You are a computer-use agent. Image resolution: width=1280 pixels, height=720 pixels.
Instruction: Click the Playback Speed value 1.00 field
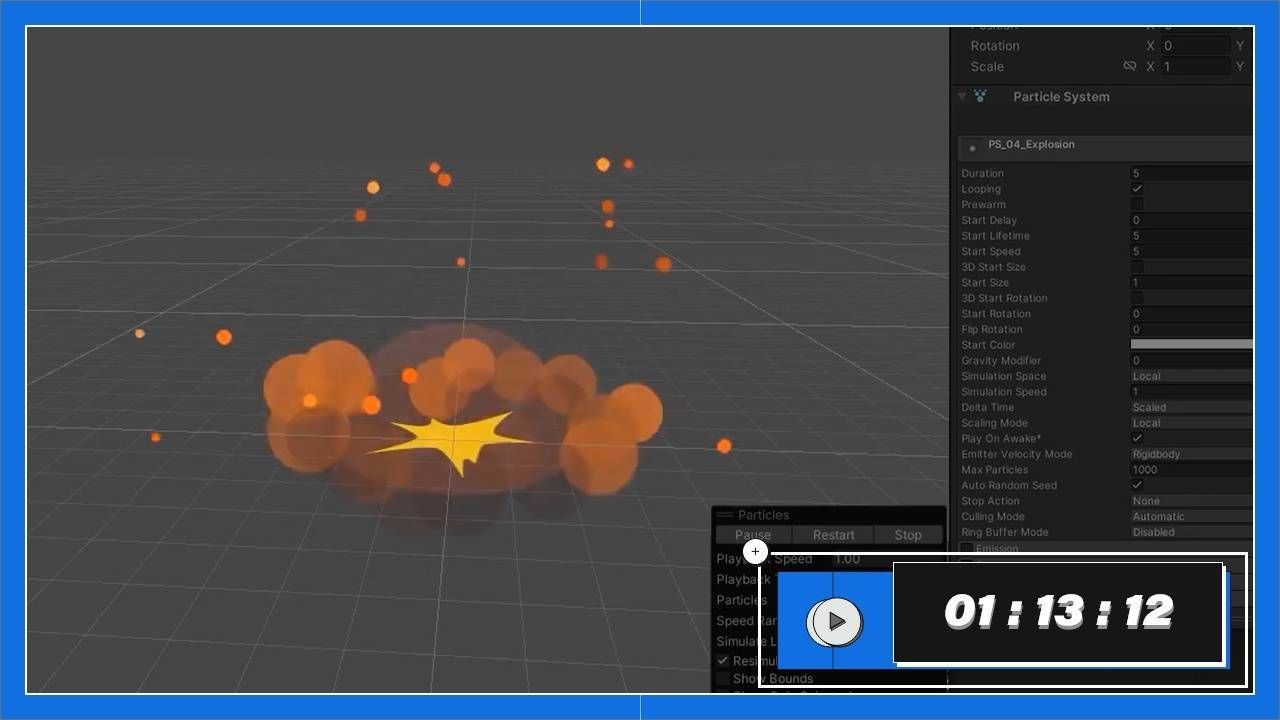point(887,559)
